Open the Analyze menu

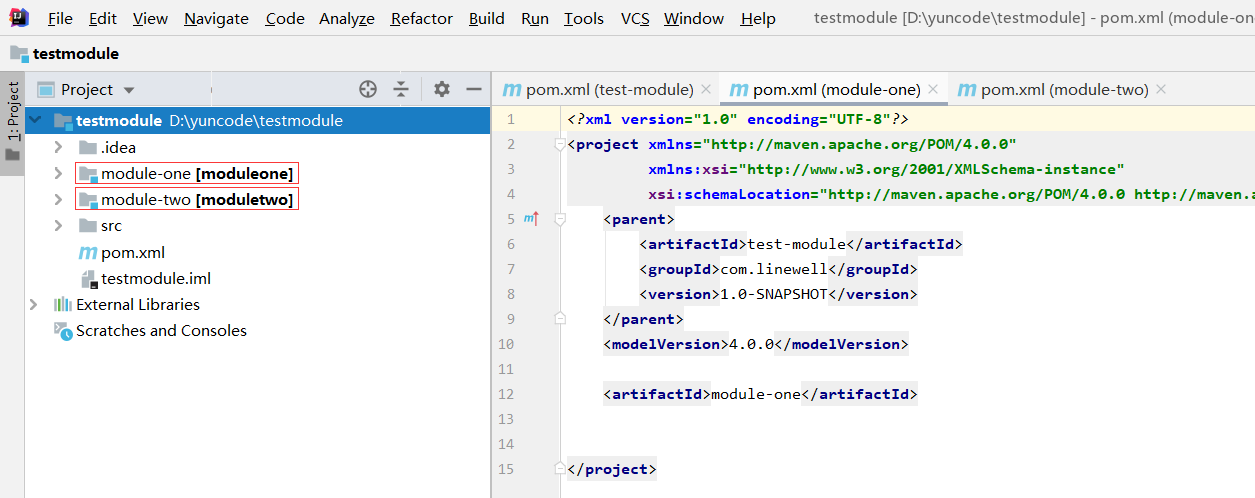tap(347, 18)
